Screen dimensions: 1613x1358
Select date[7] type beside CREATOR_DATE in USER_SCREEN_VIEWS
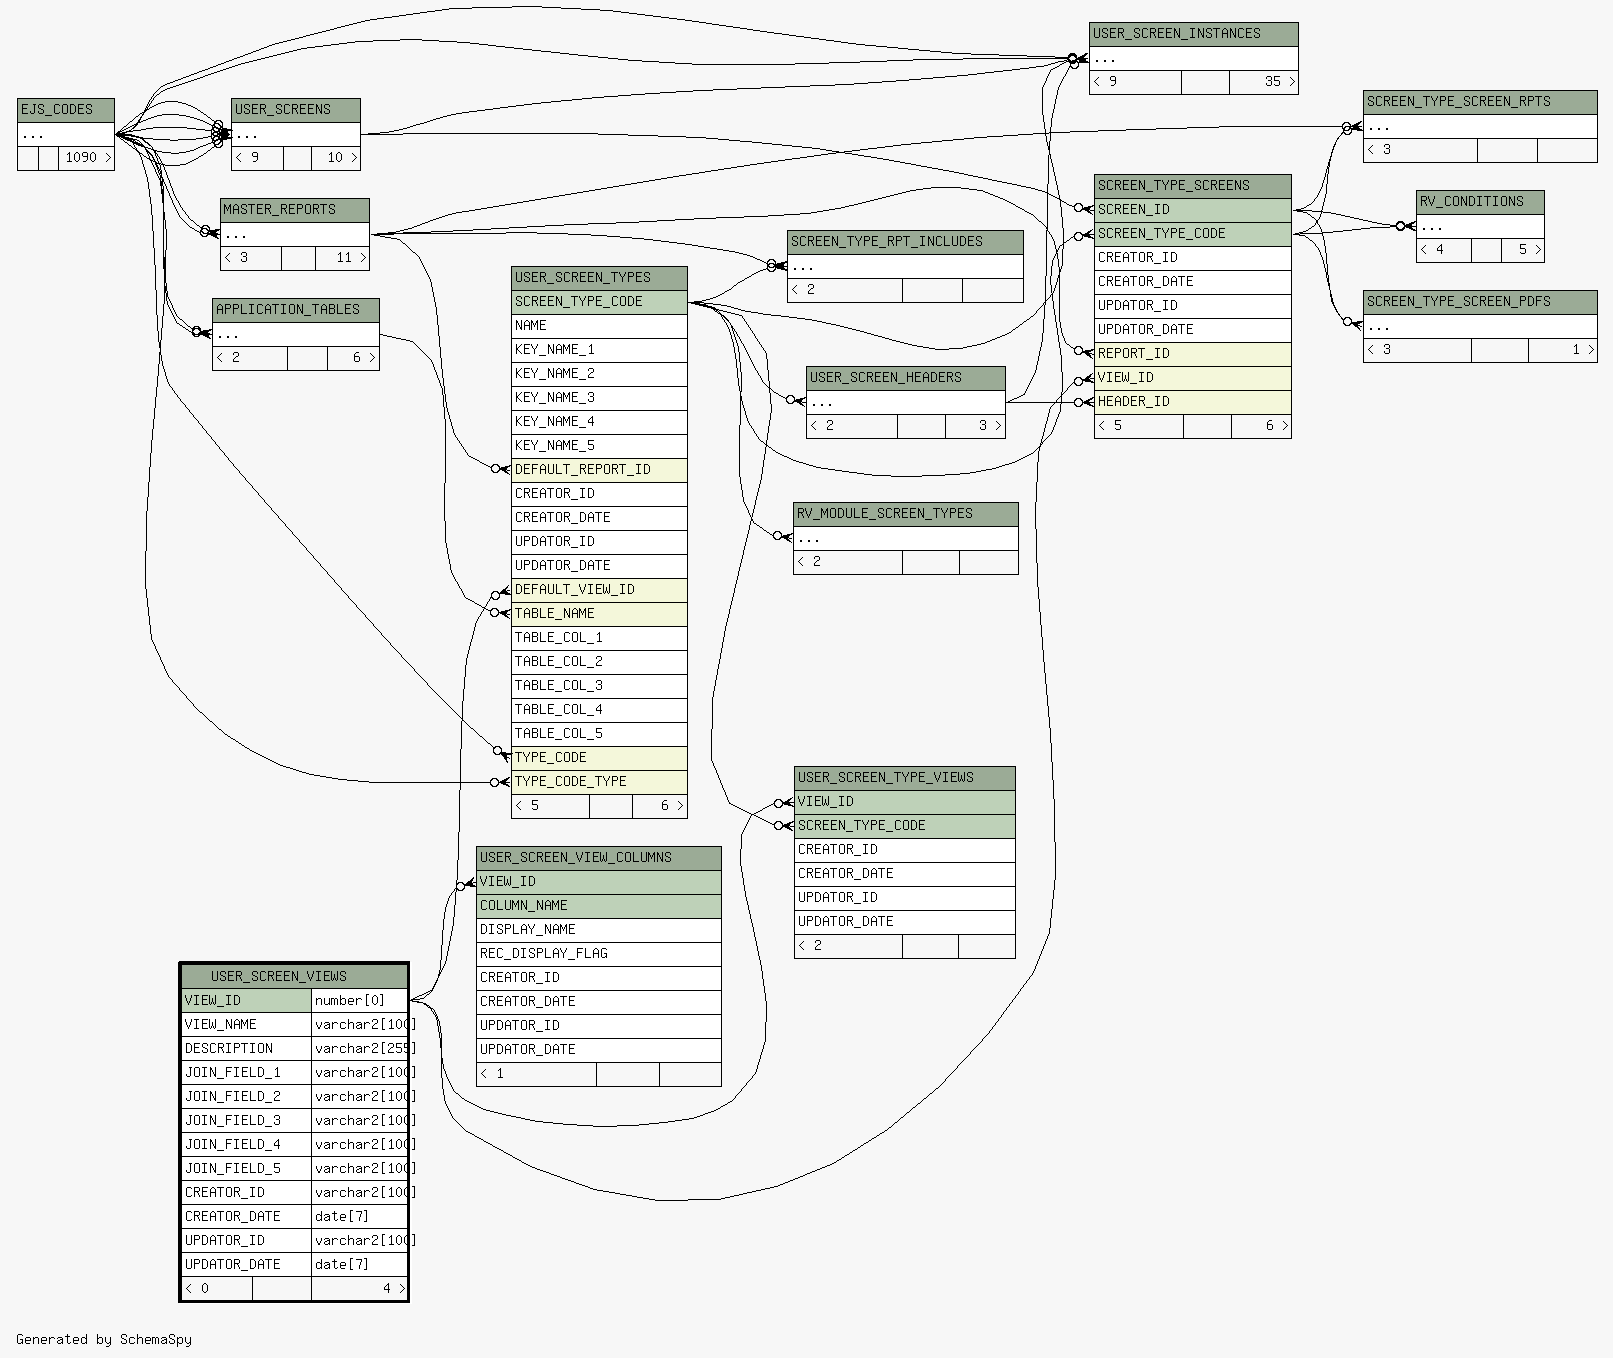tap(359, 1217)
